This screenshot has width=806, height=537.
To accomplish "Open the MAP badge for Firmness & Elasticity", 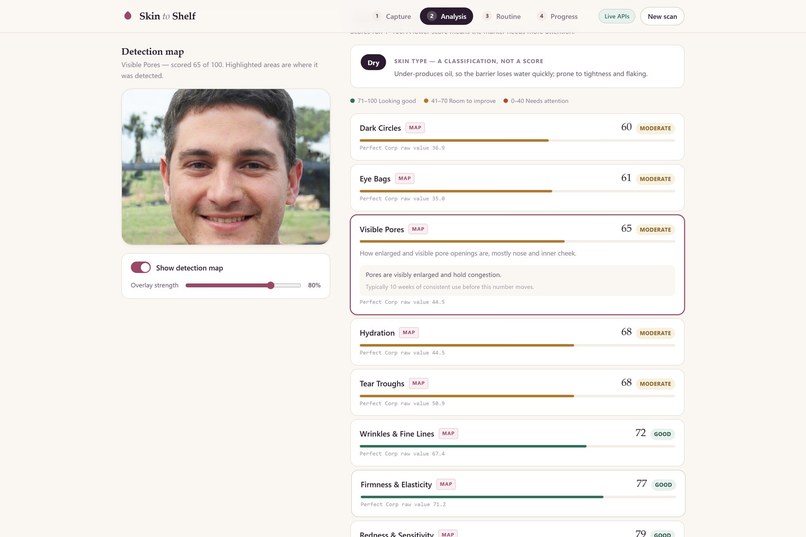I will 446,484.
